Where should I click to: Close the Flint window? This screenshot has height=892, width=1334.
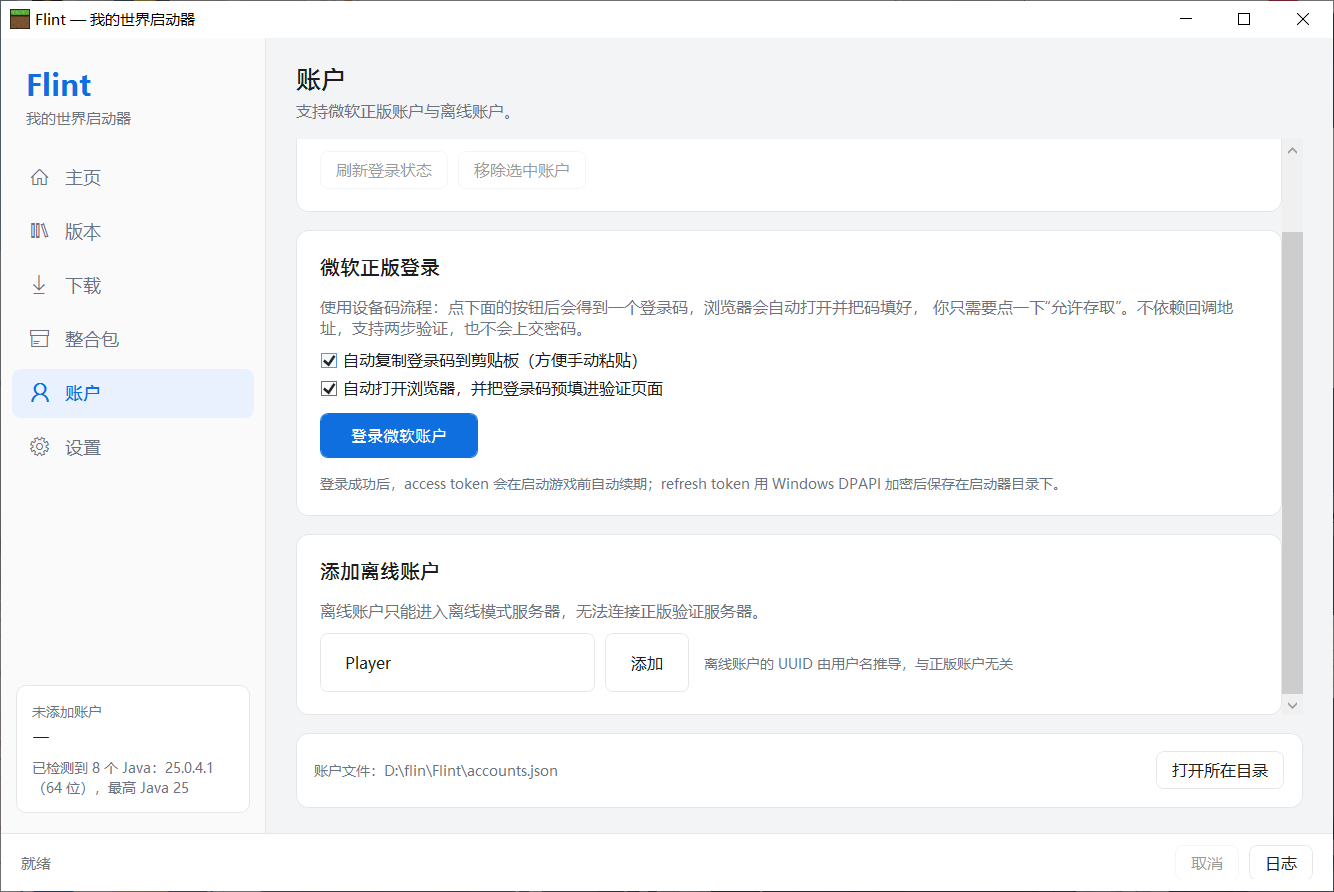pyautogui.click(x=1303, y=19)
